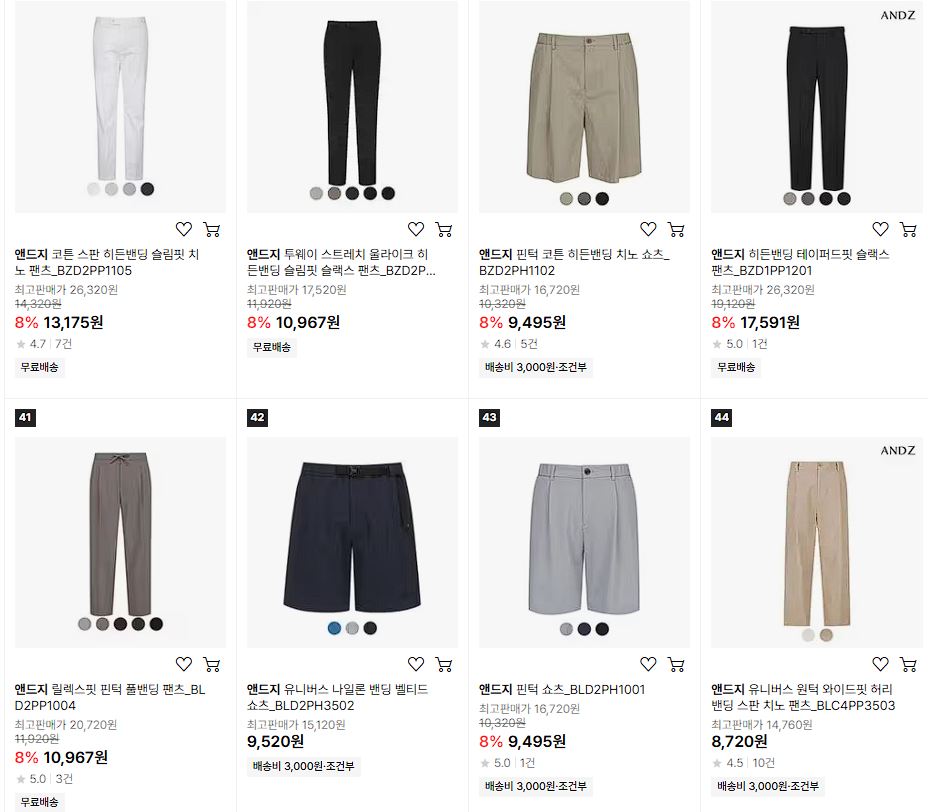Screen dimensions: 928x812
Task: Add white chino pants BZD2PP1105 to cart
Action: [x=211, y=229]
